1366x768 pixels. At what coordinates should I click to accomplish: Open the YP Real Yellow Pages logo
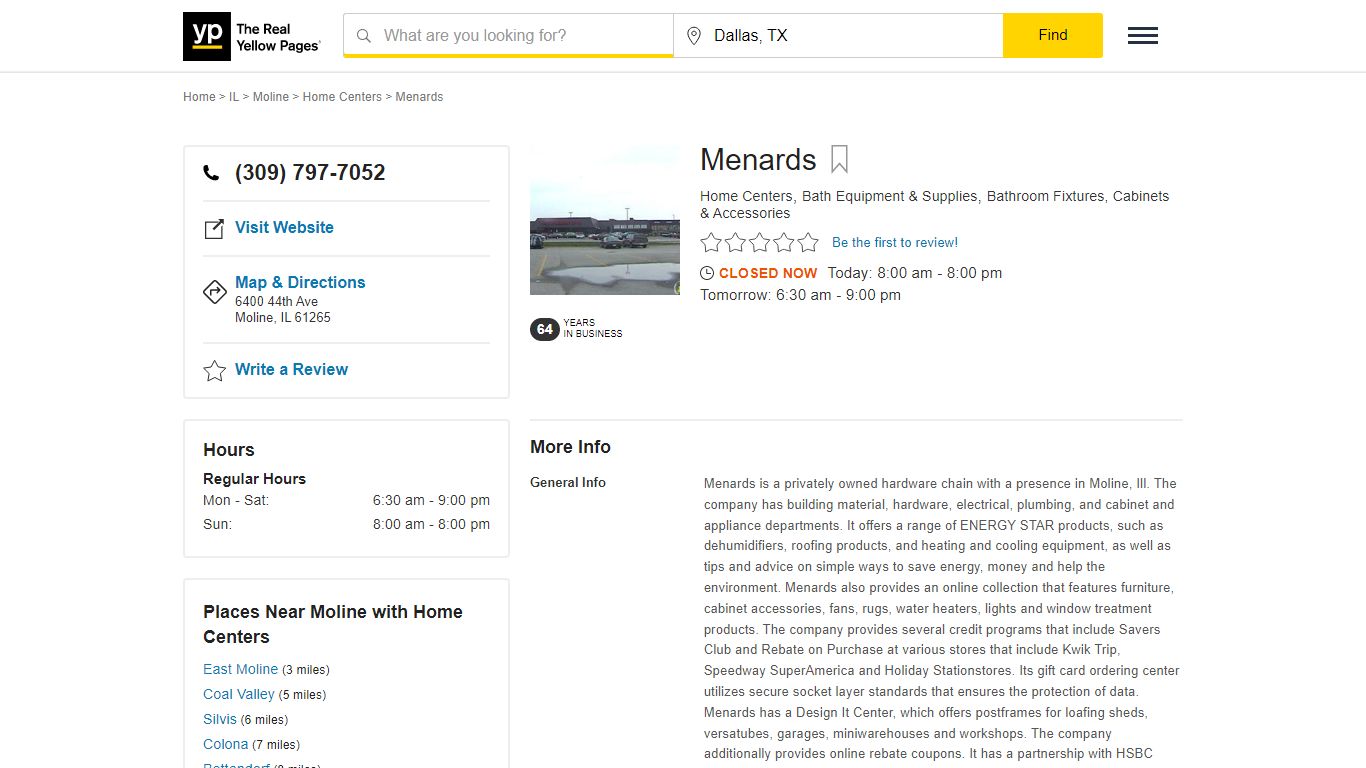tap(252, 36)
